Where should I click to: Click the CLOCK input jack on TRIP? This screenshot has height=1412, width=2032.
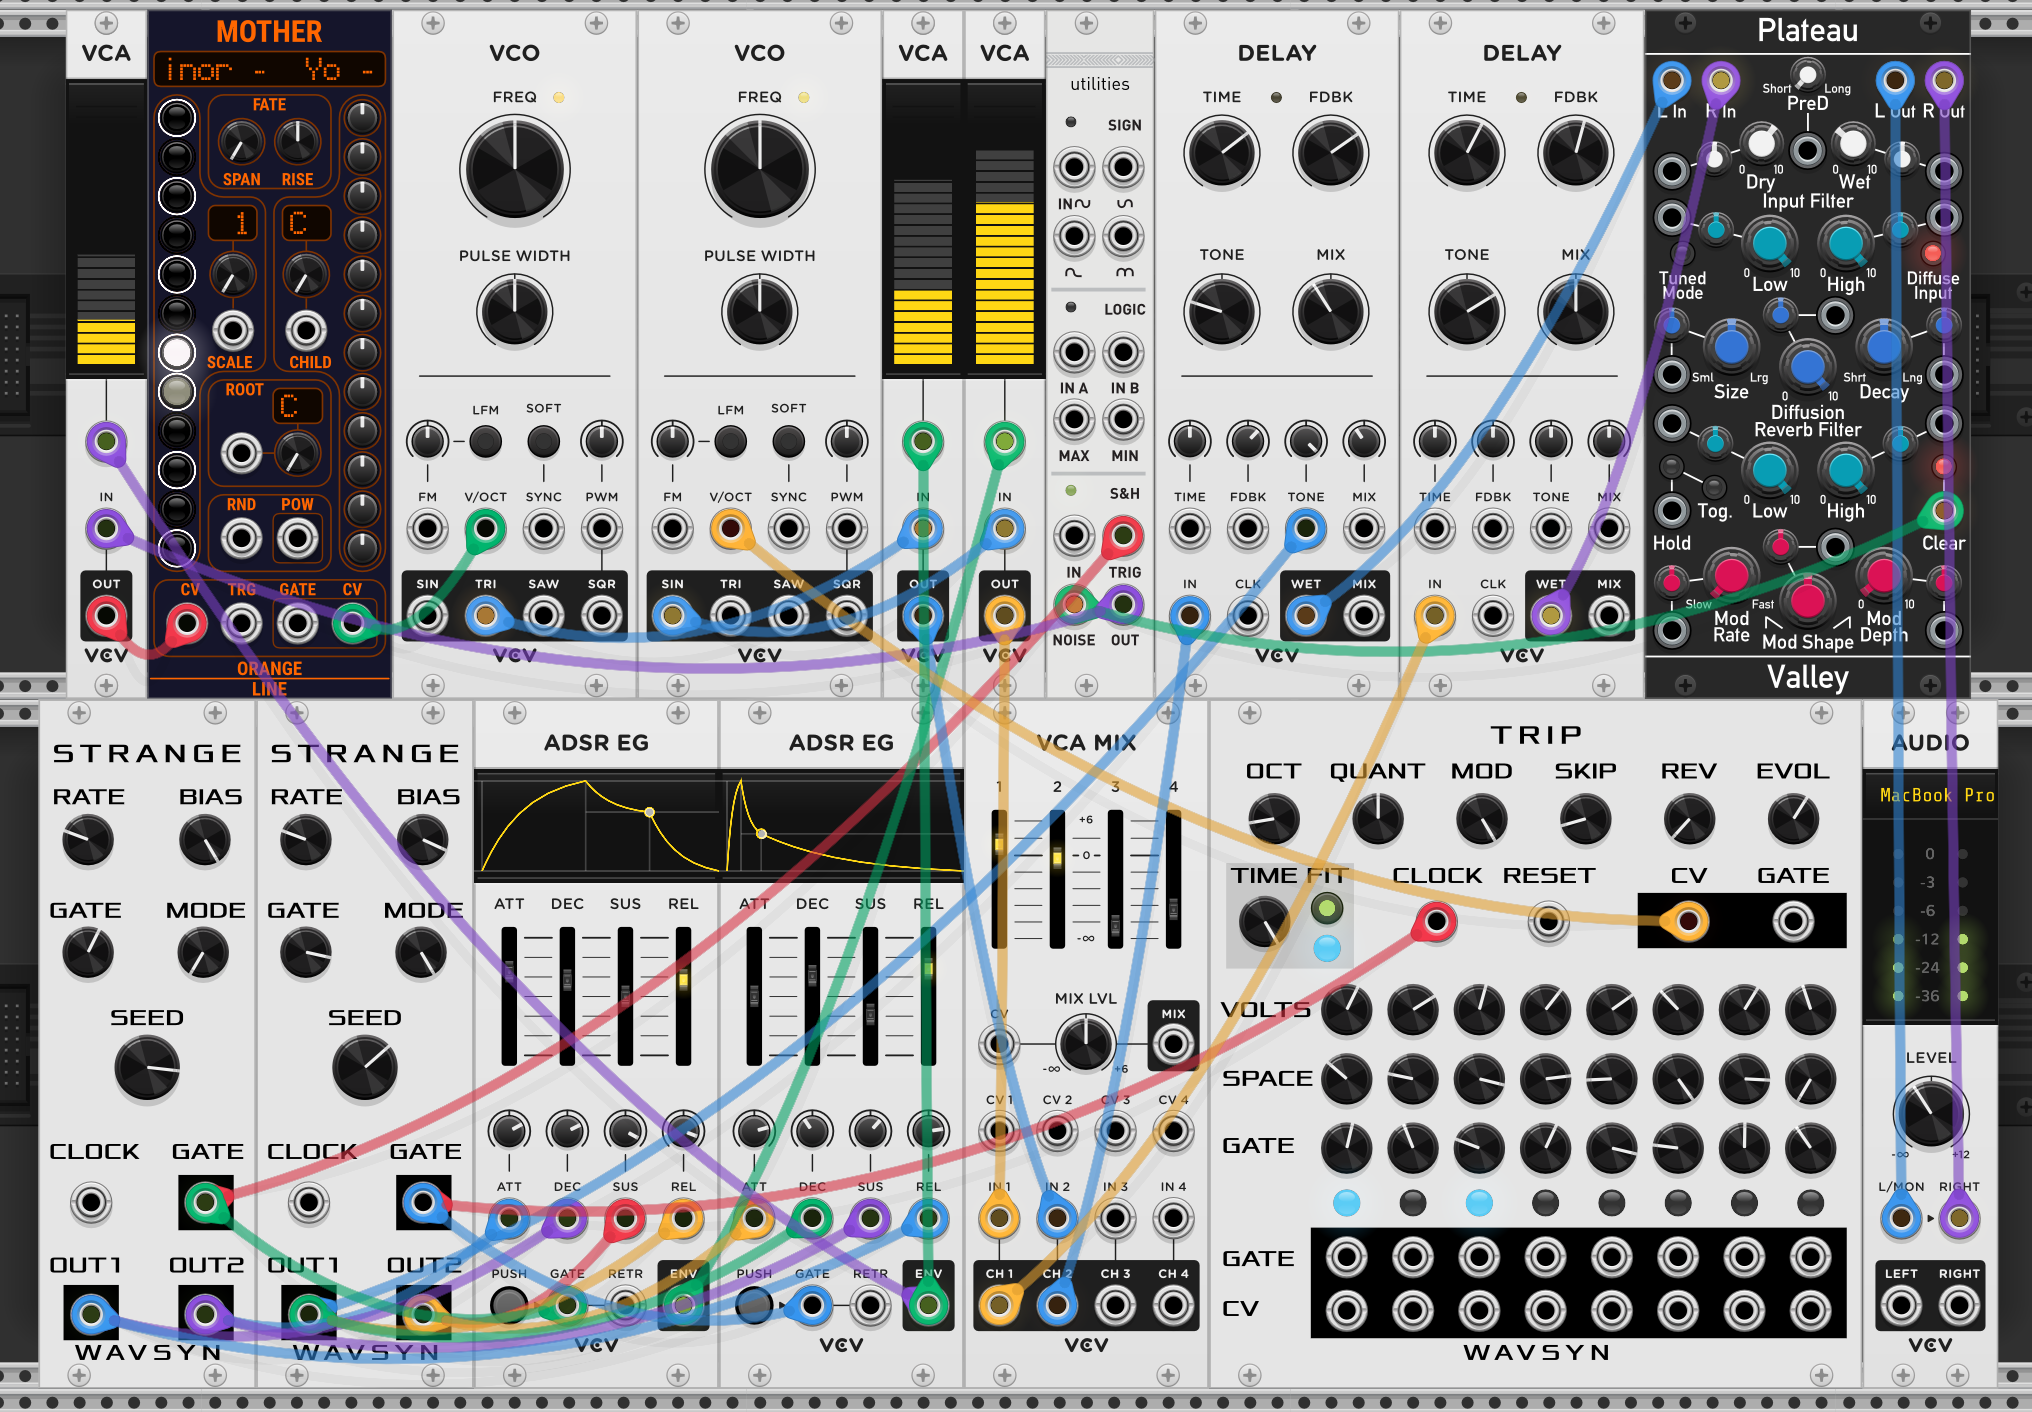click(x=1437, y=921)
